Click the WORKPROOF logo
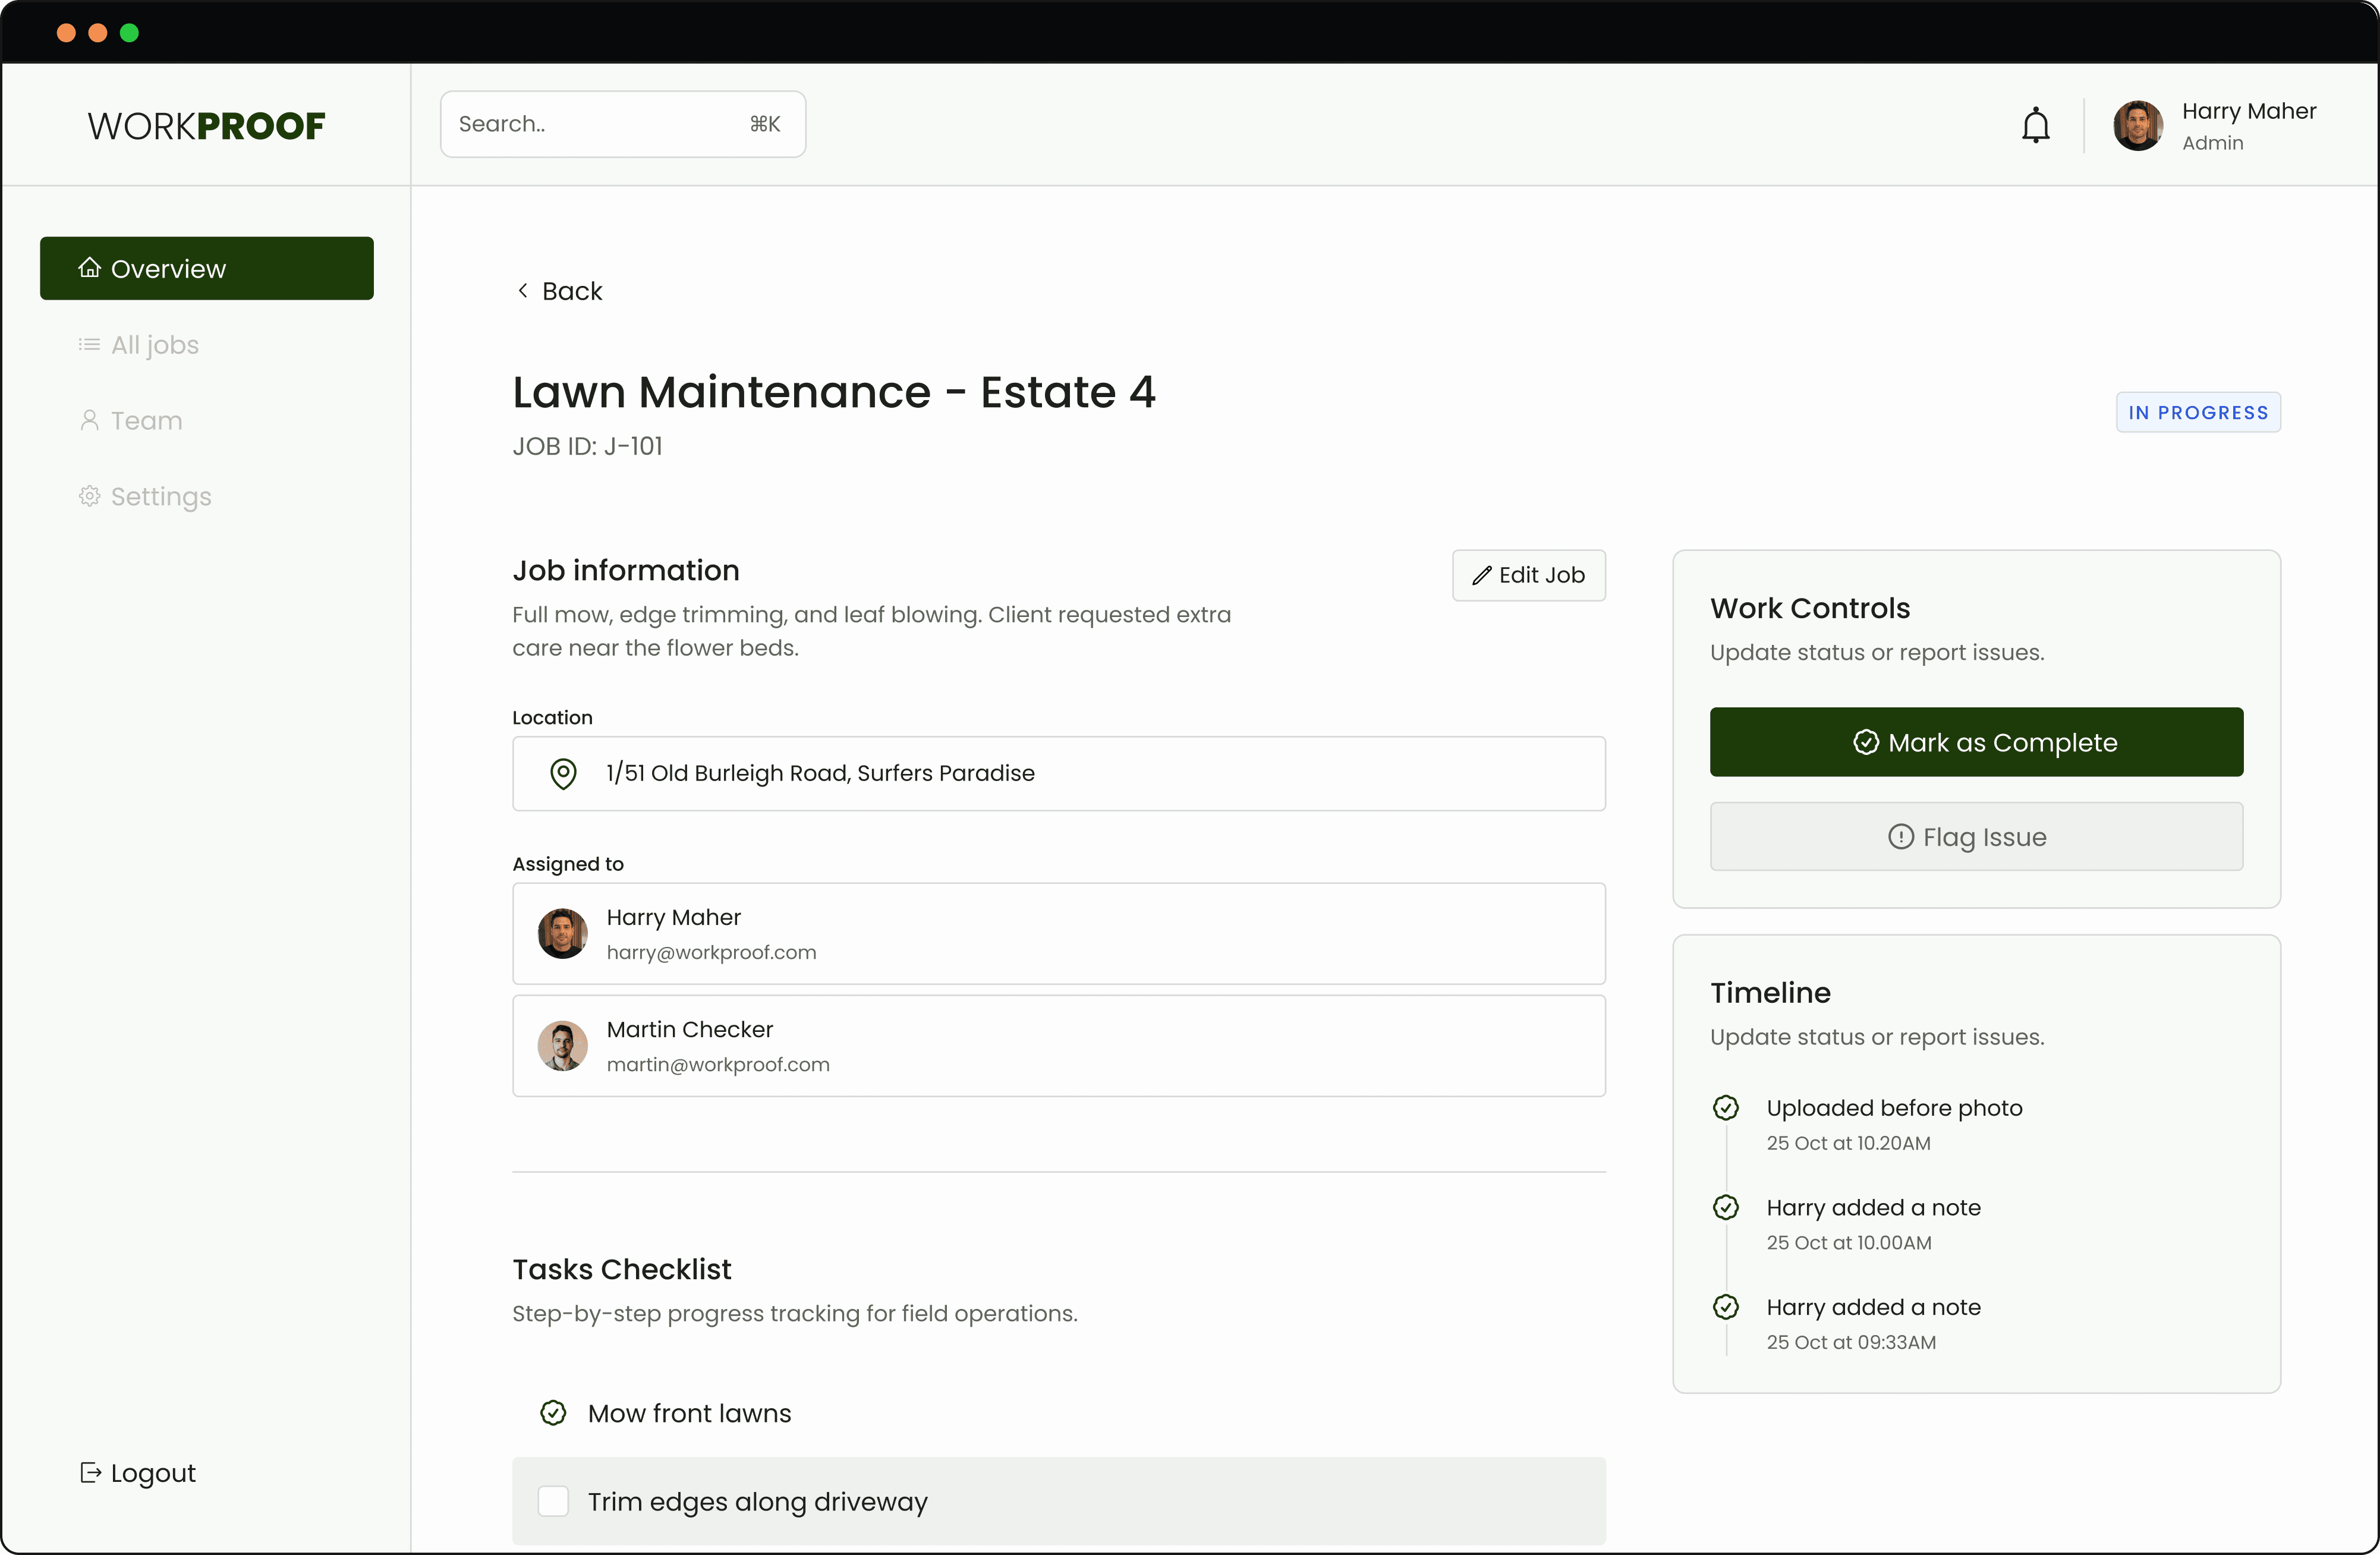 tap(206, 126)
